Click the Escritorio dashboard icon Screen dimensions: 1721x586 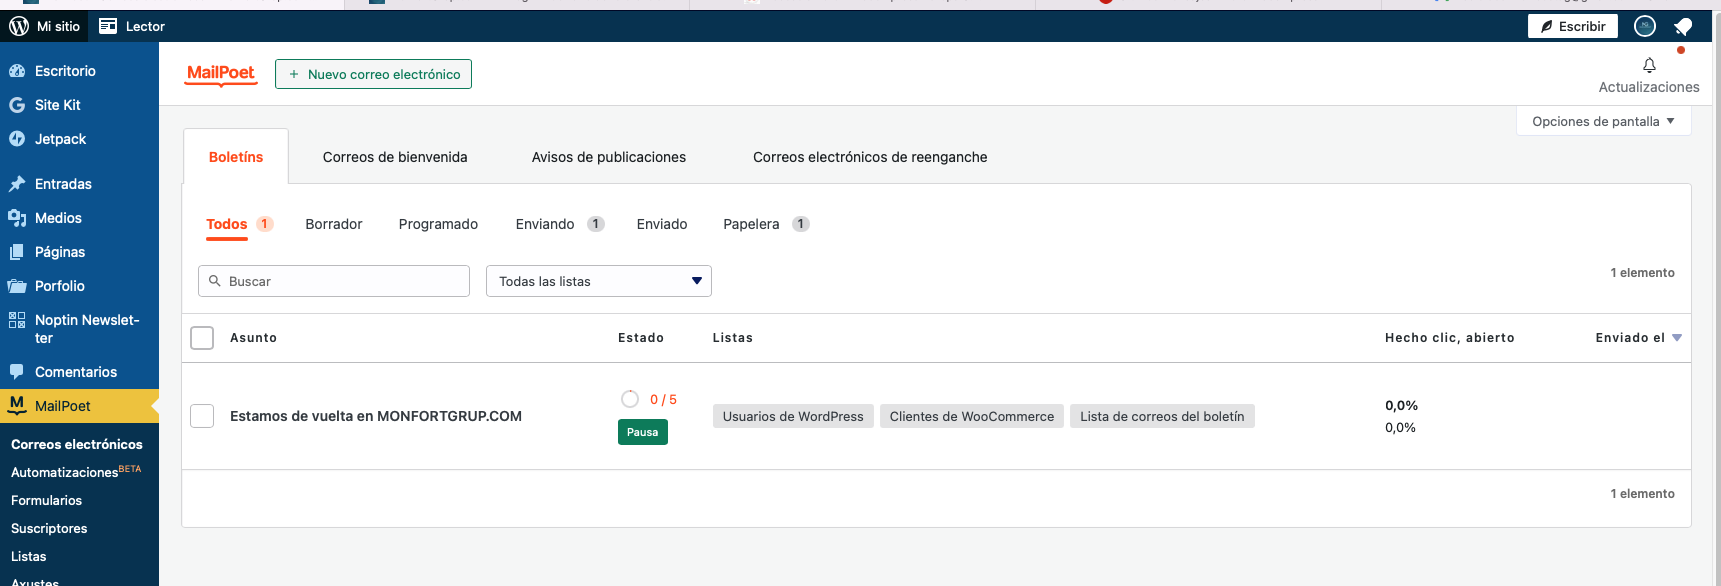17,71
